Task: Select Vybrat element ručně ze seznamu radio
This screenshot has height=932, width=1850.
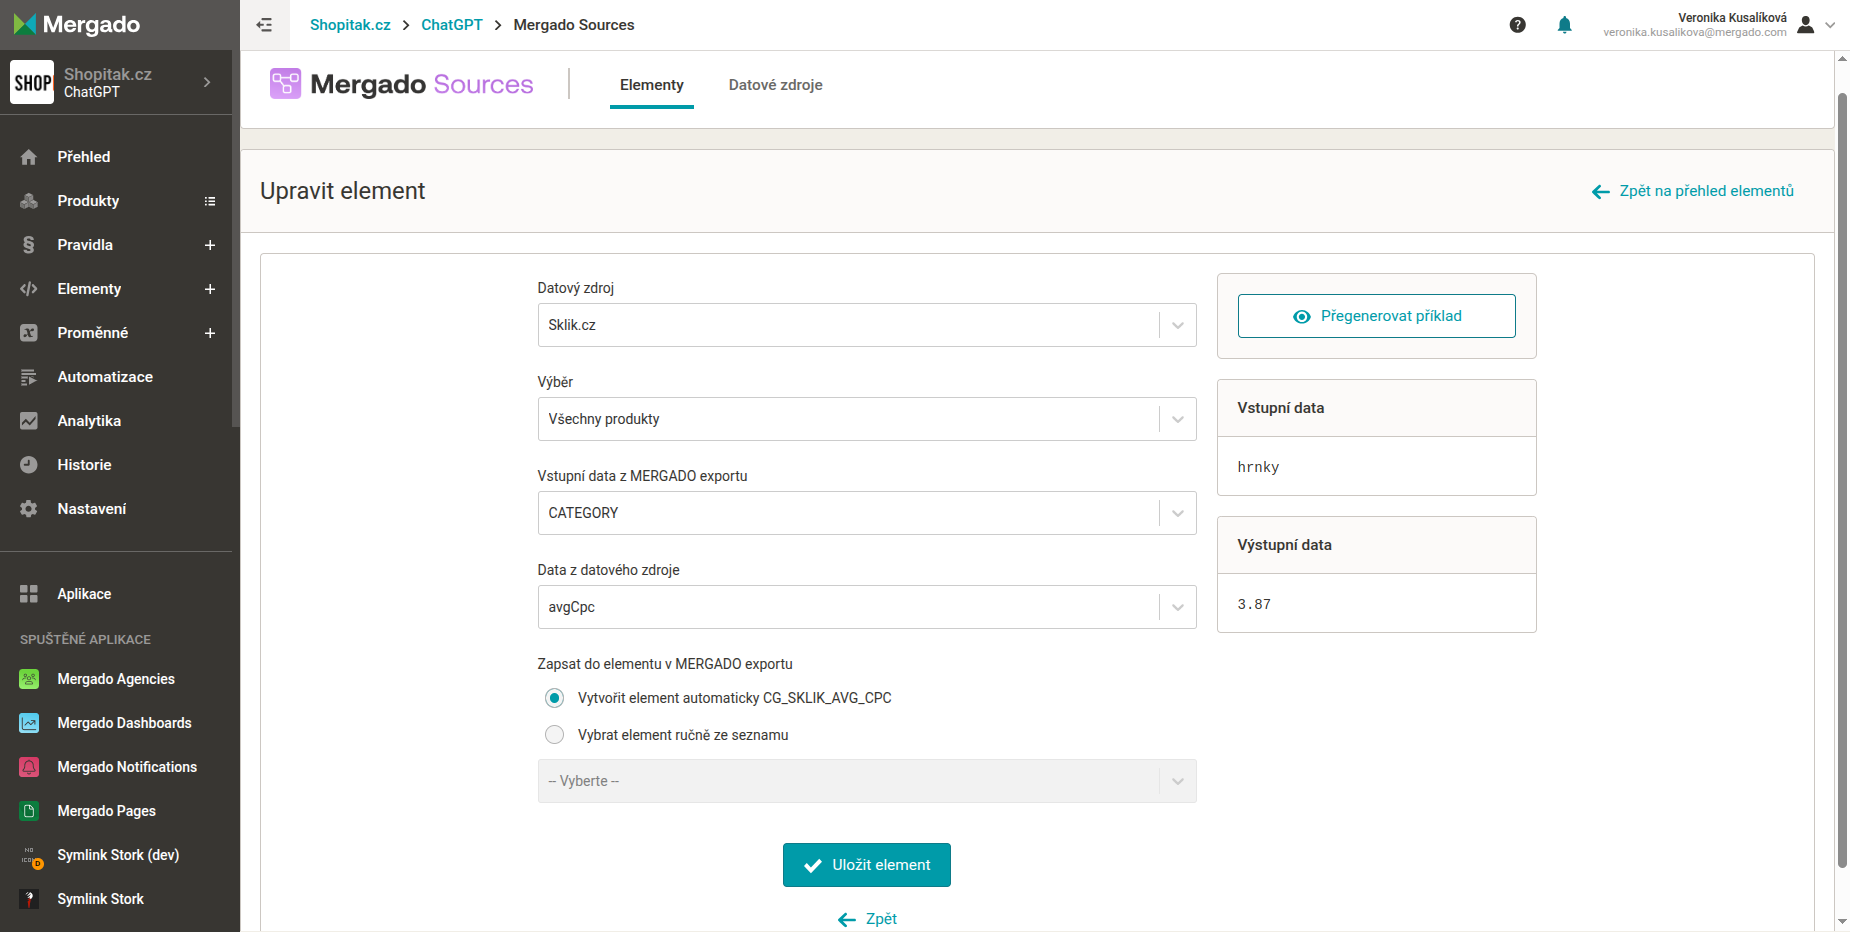Action: pyautogui.click(x=554, y=735)
